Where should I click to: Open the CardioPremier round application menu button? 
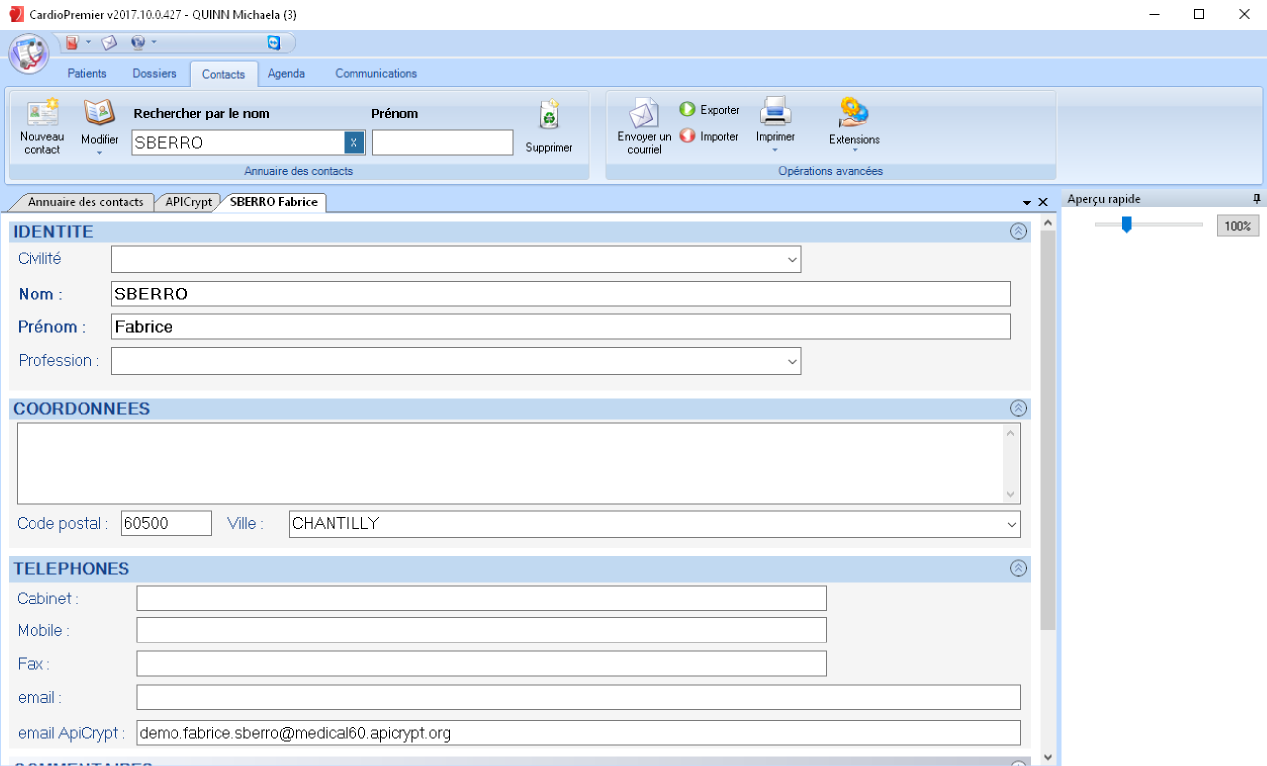pyautogui.click(x=29, y=53)
